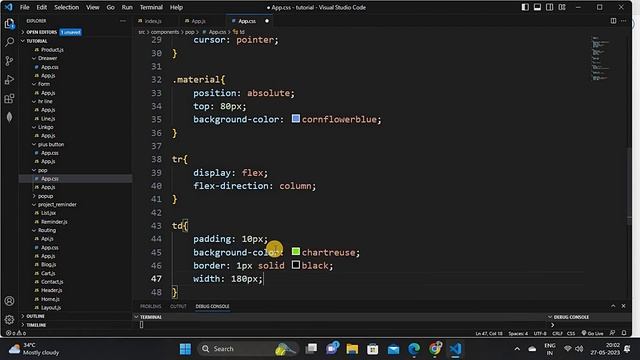Open the File menu
The width and height of the screenshot is (640, 360).
(x=24, y=7)
